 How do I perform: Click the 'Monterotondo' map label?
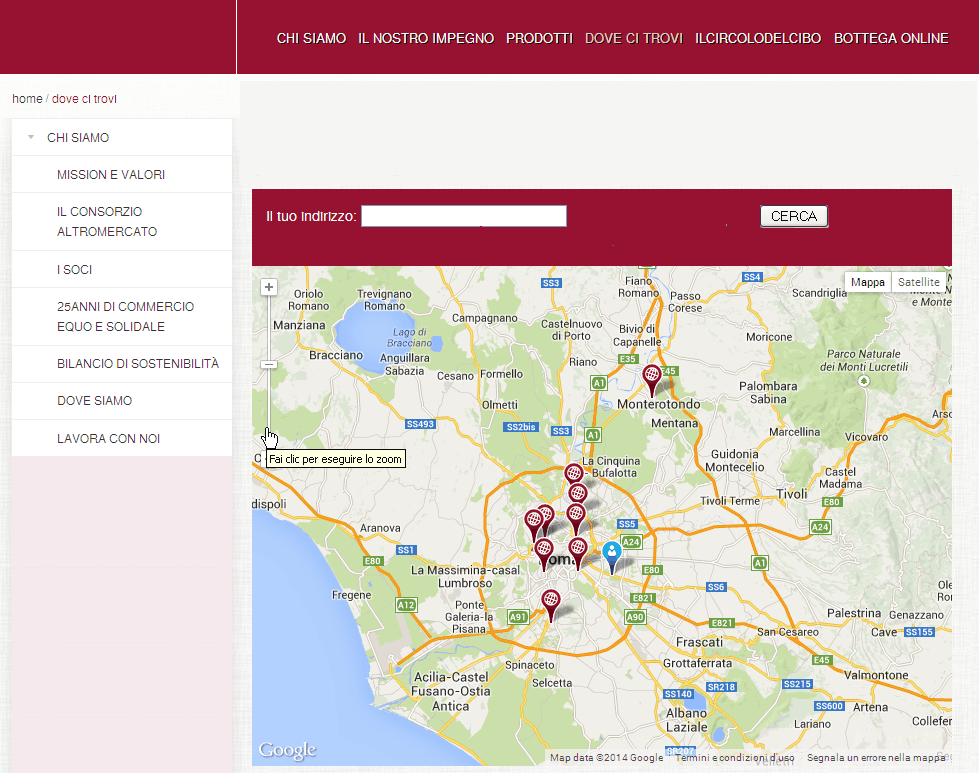point(659,404)
